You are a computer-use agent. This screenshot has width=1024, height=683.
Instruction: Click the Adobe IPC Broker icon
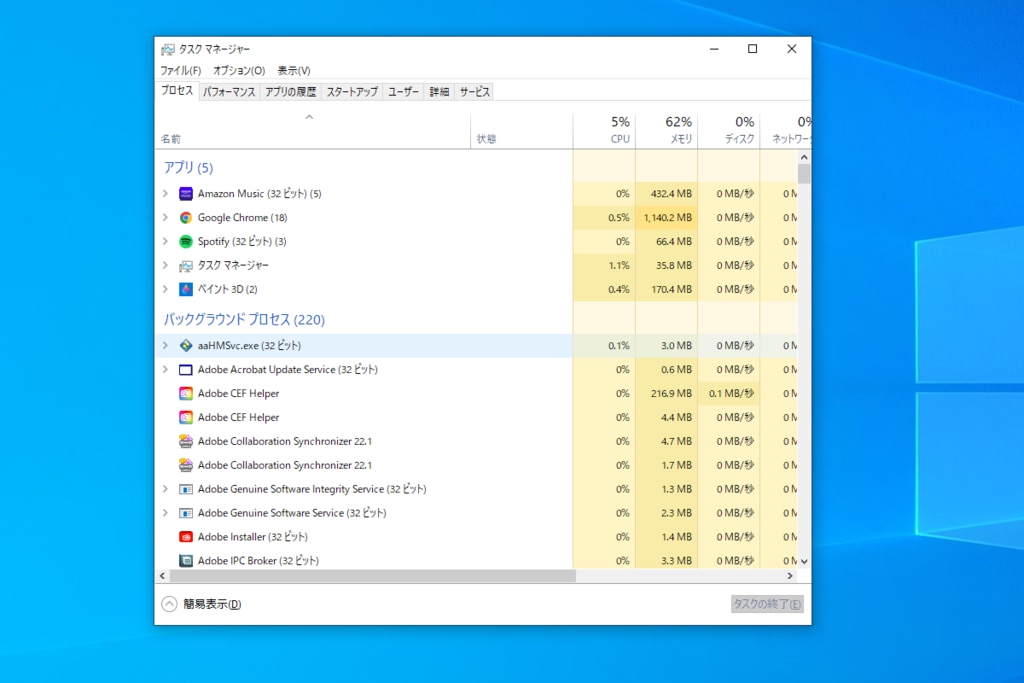point(185,560)
